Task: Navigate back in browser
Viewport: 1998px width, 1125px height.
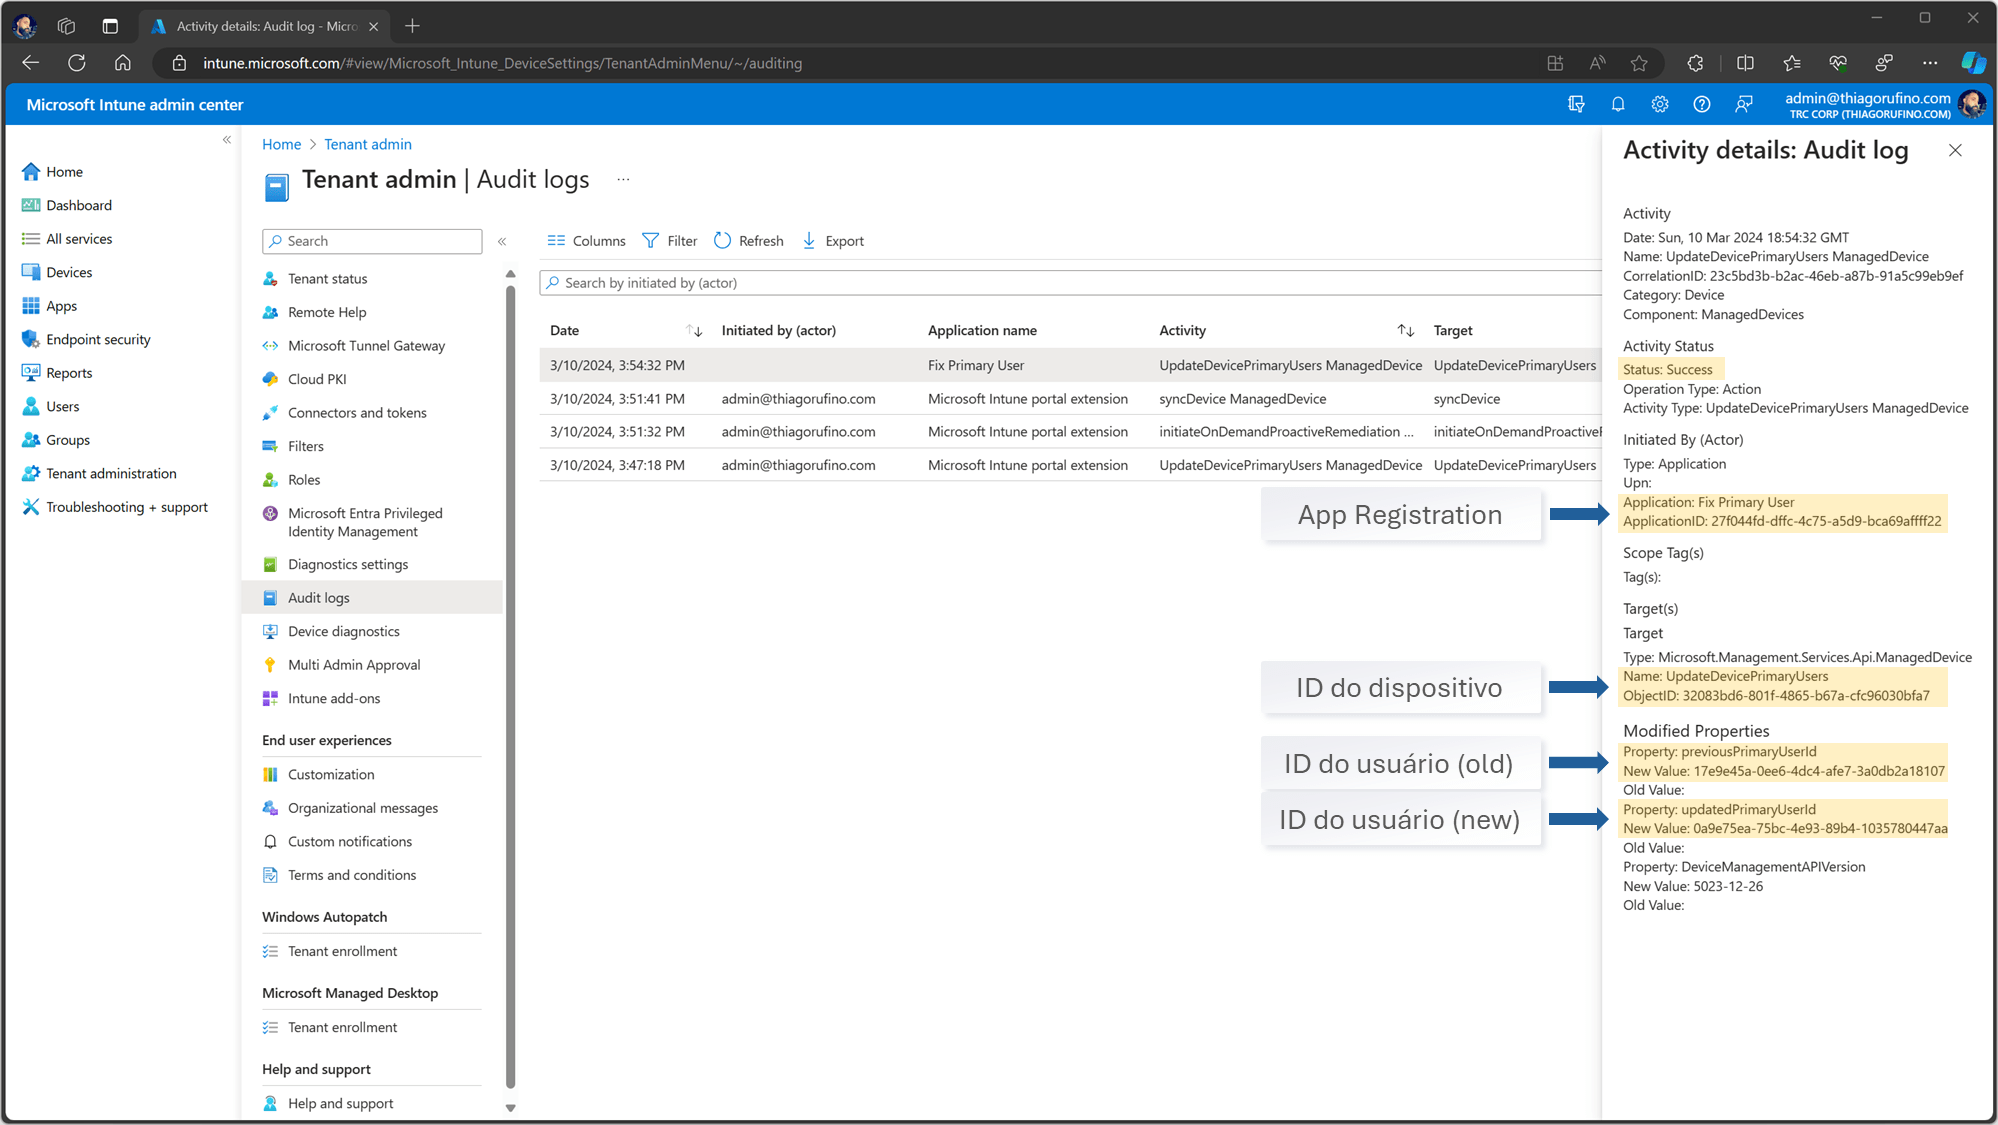Action: click(31, 63)
